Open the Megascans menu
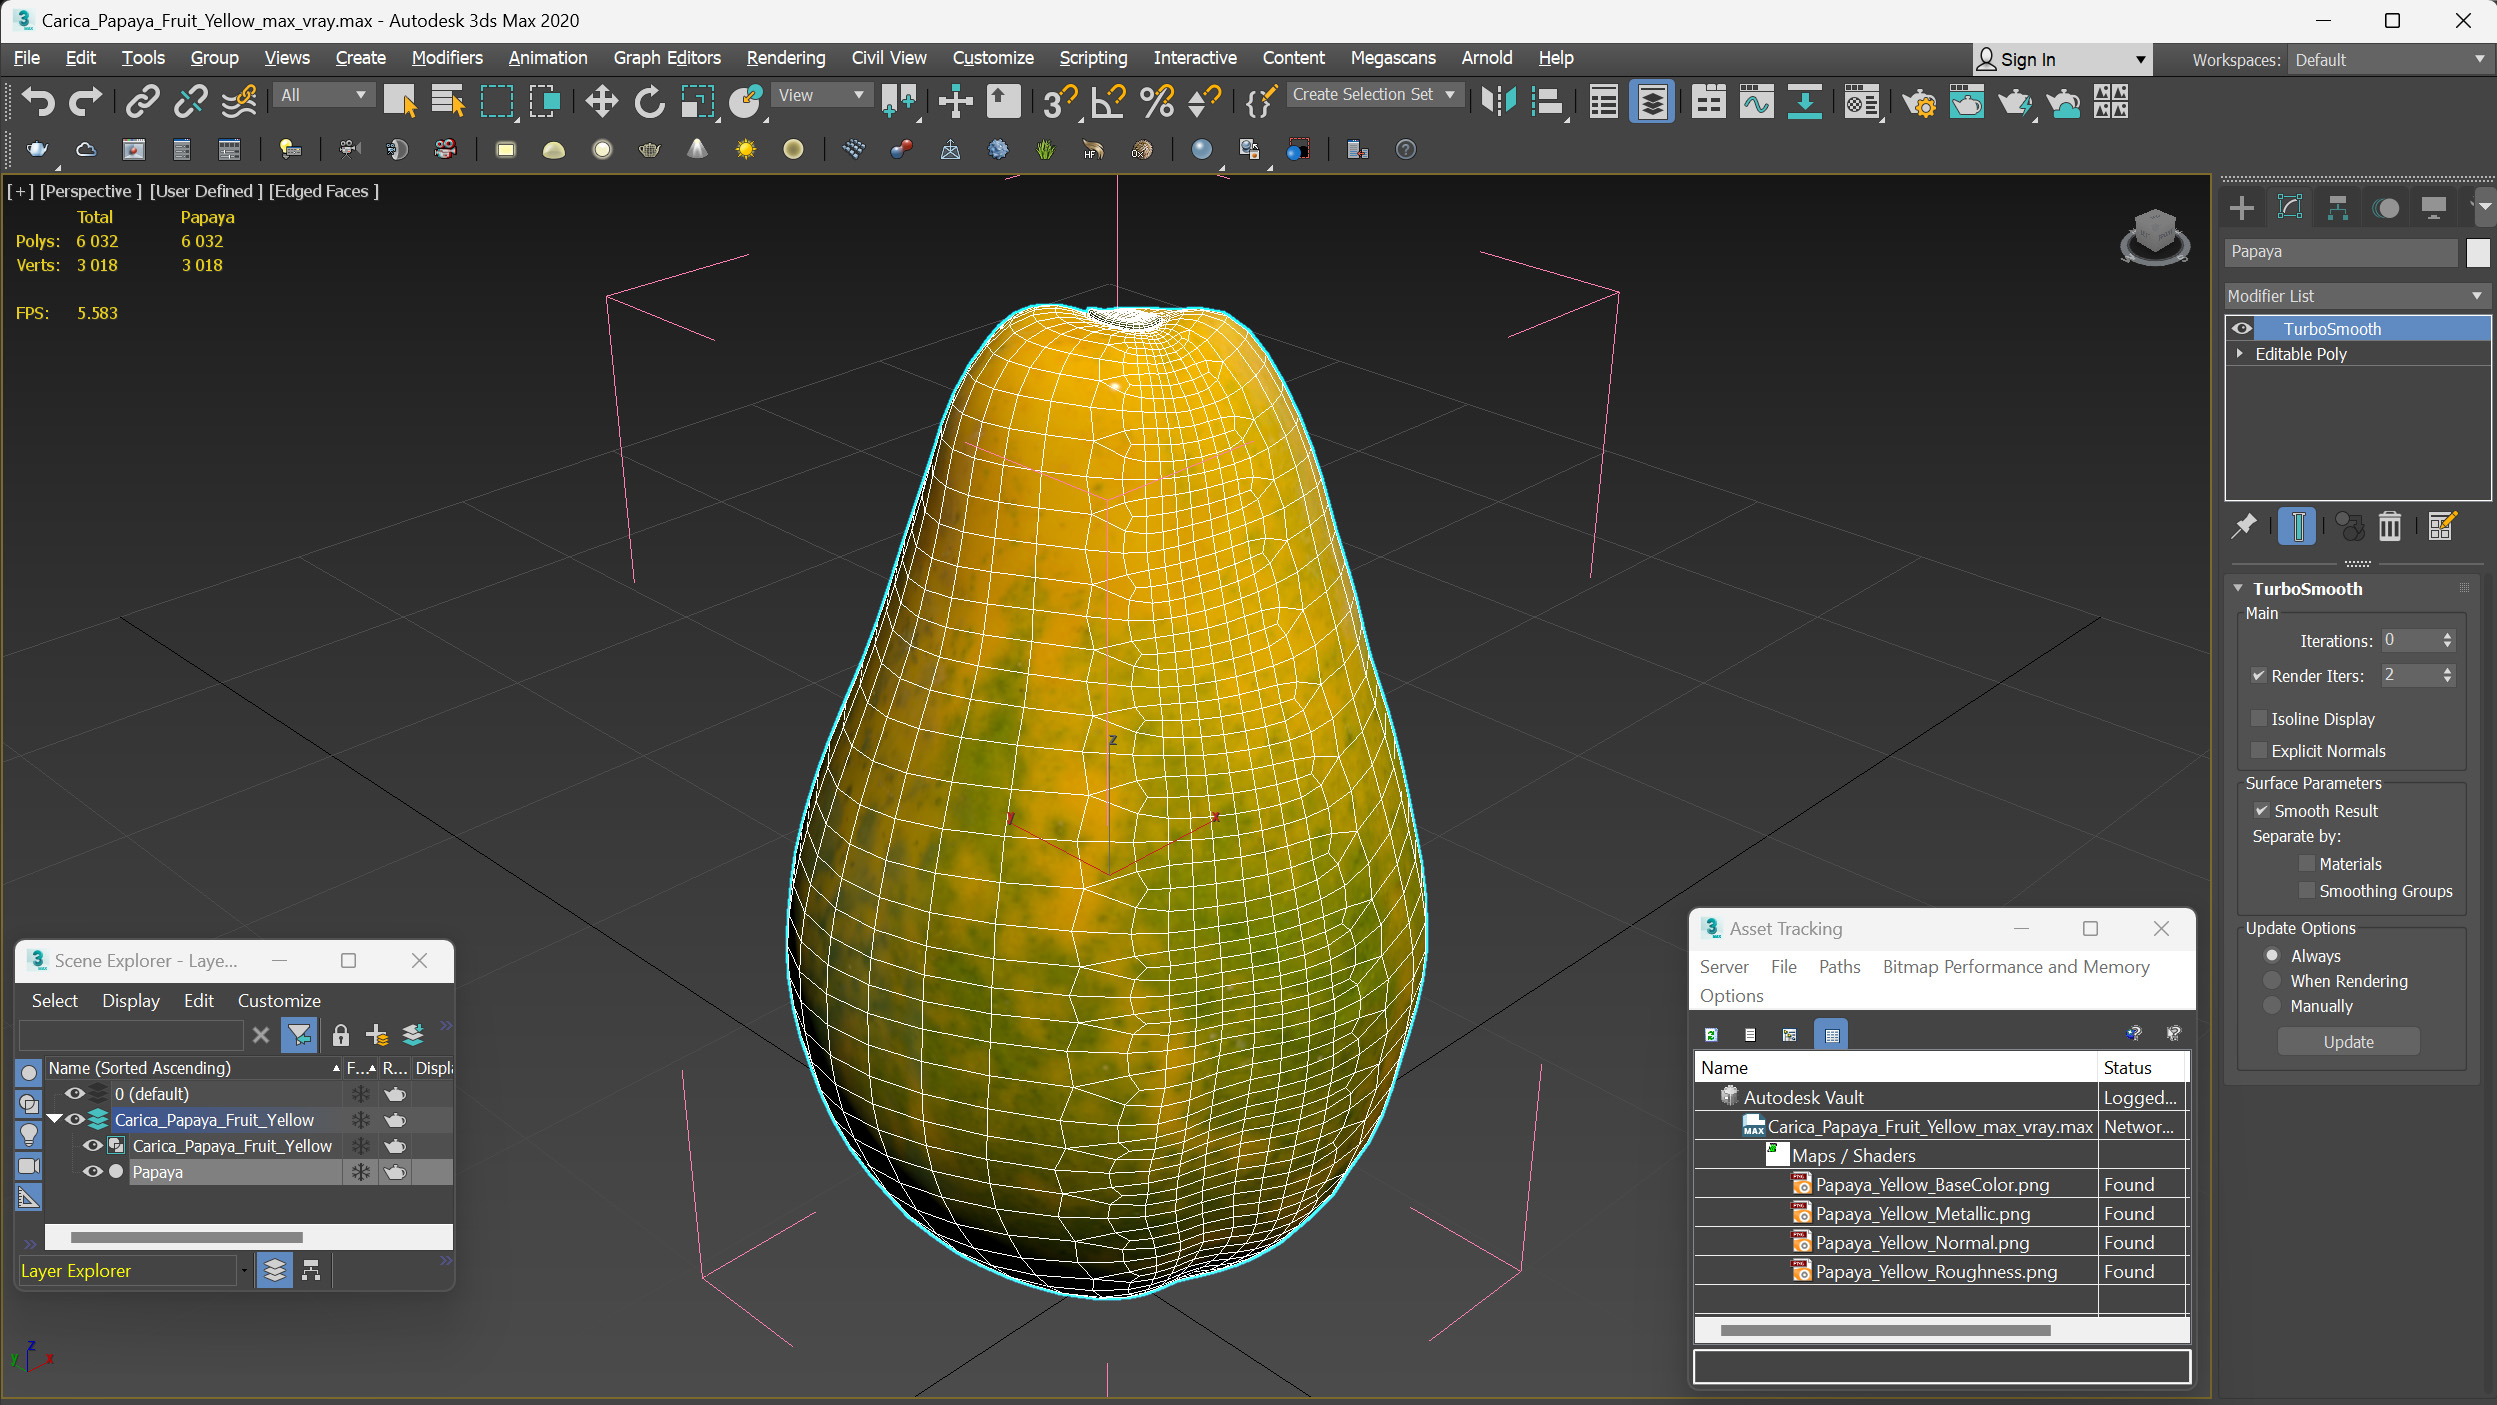The width and height of the screenshot is (2497, 1405). pyautogui.click(x=1393, y=58)
